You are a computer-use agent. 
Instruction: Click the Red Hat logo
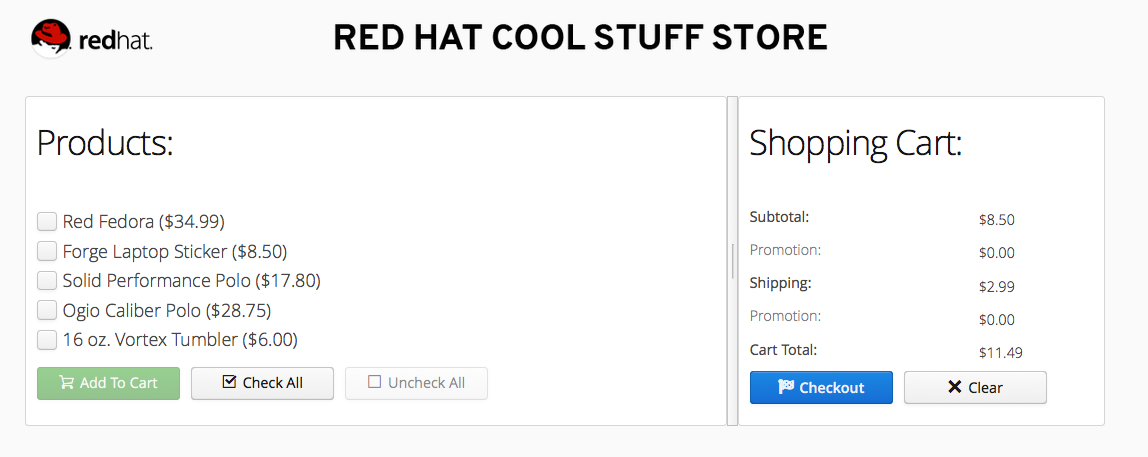(x=91, y=39)
